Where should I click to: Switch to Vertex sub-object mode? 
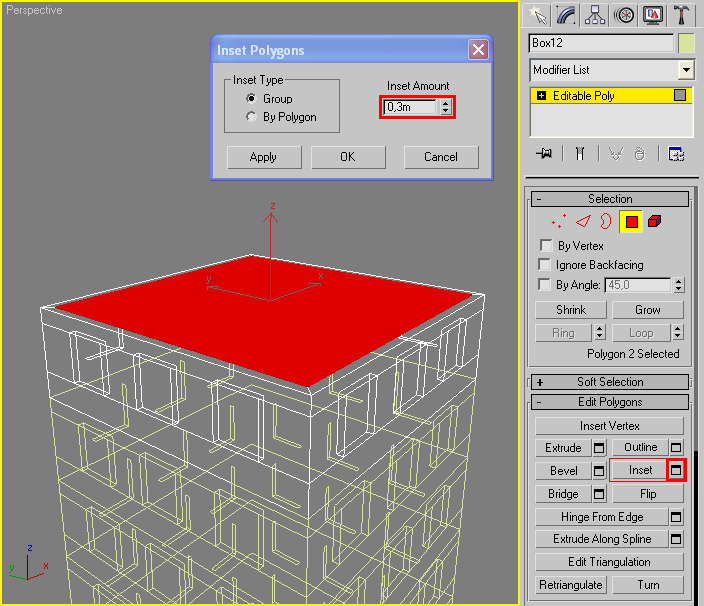pos(559,221)
